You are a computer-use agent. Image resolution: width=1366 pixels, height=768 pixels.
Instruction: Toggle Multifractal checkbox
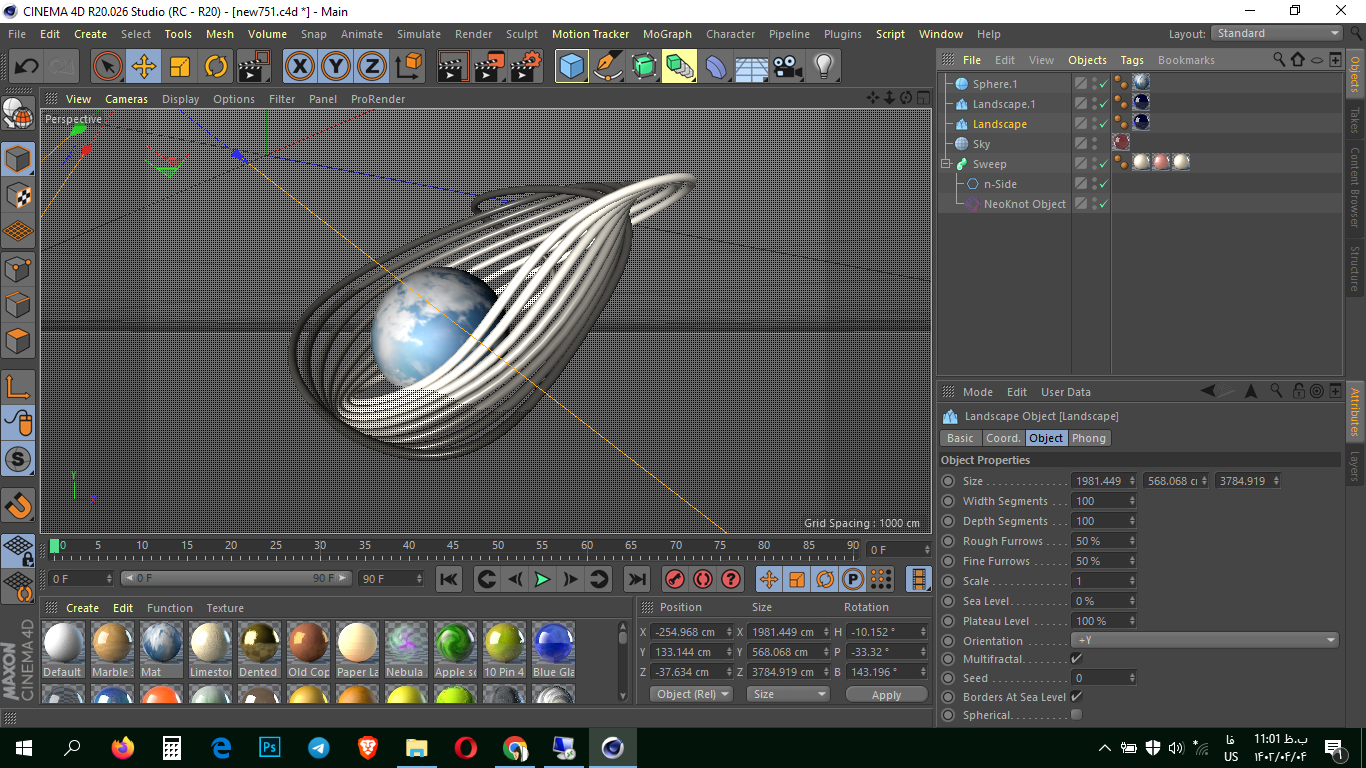pos(1076,658)
